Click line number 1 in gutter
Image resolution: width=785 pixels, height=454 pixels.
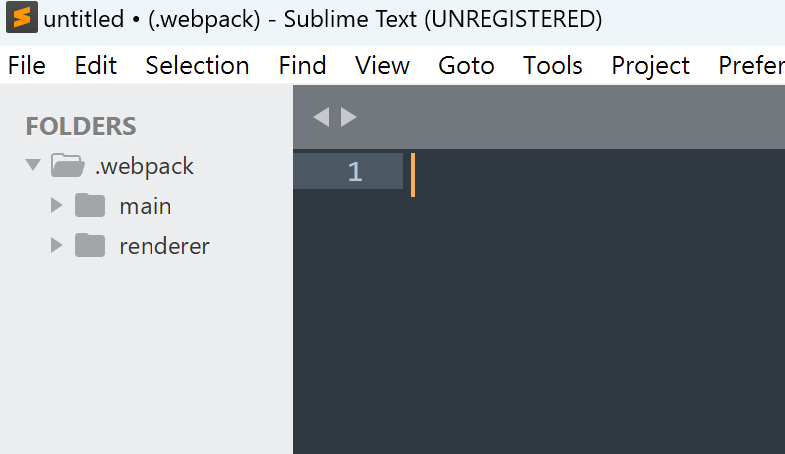[355, 172]
